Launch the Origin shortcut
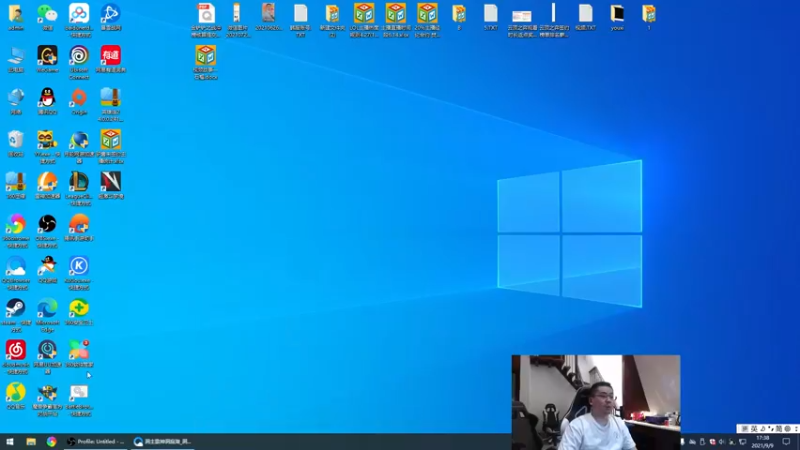800x450 pixels. [x=79, y=101]
